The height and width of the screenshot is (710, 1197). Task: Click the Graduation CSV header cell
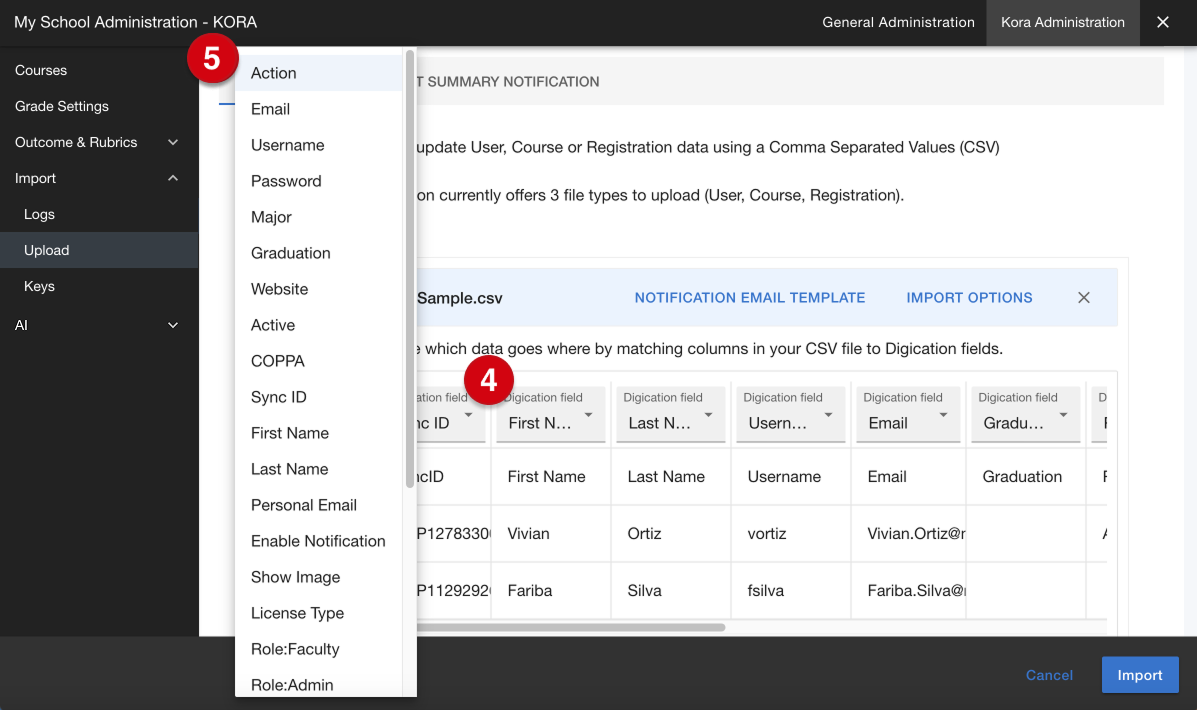pos(1026,477)
